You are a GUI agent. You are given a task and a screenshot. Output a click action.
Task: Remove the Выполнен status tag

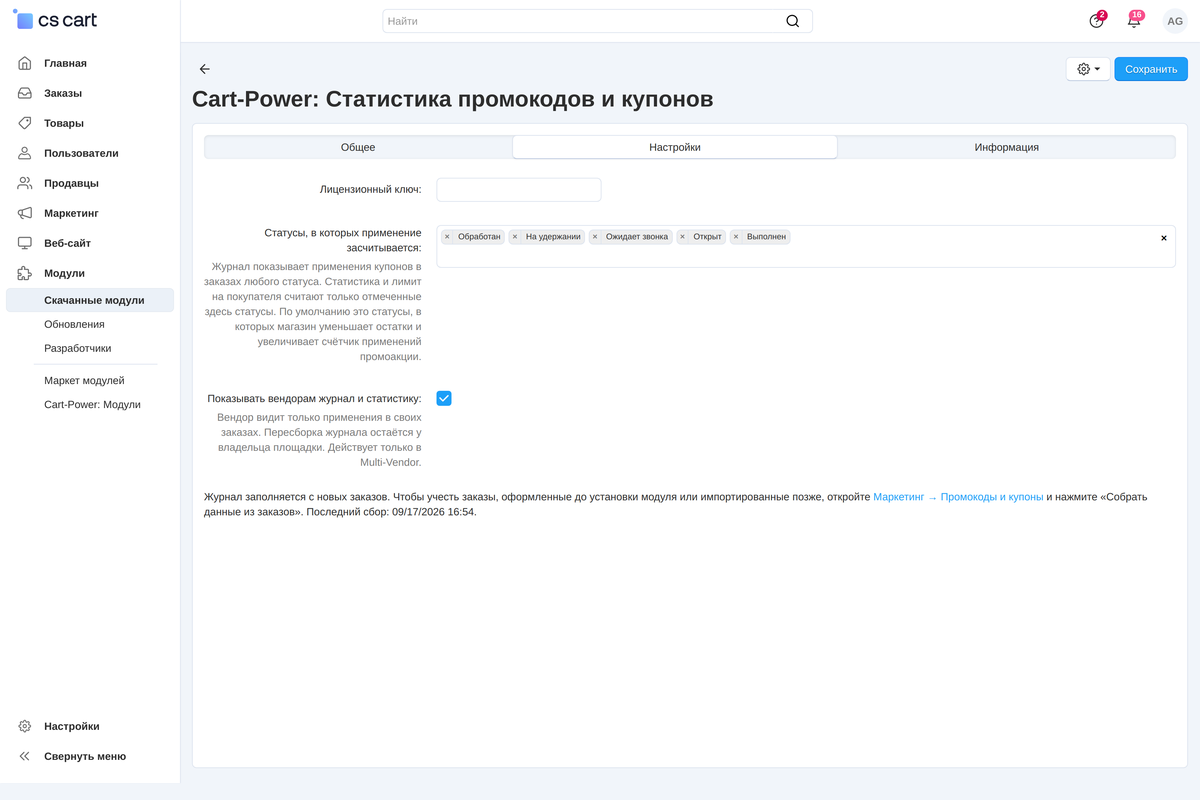736,237
